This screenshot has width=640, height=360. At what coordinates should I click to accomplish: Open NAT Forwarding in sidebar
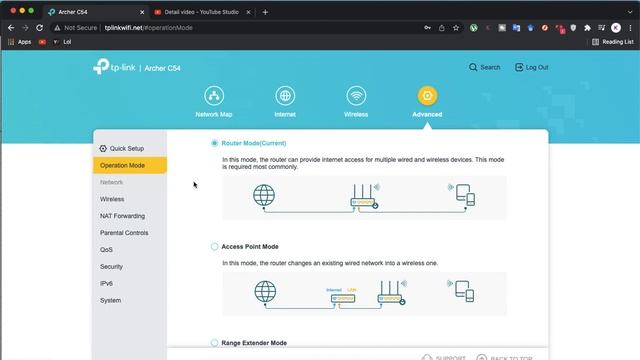coord(122,216)
